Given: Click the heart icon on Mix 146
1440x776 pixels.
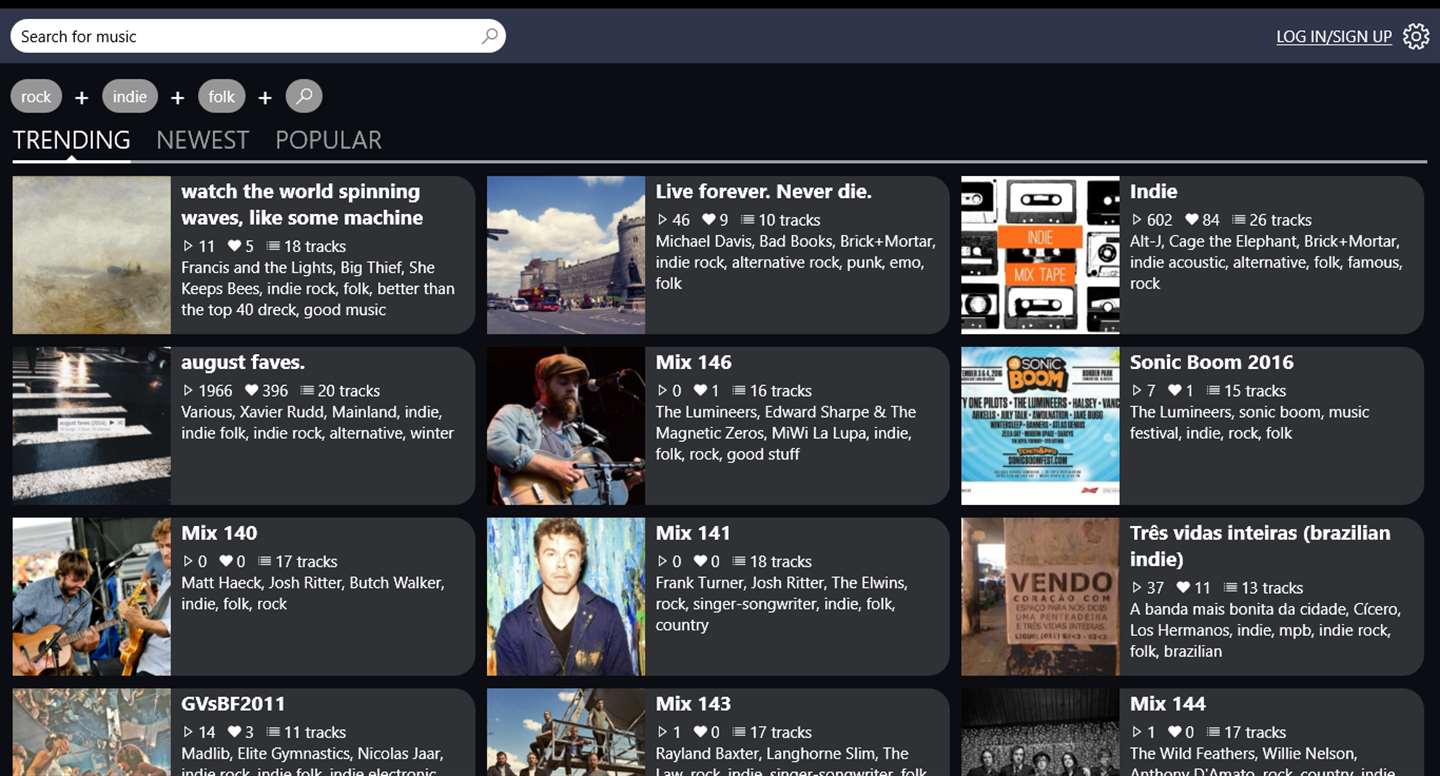Looking at the screenshot, I should (699, 391).
